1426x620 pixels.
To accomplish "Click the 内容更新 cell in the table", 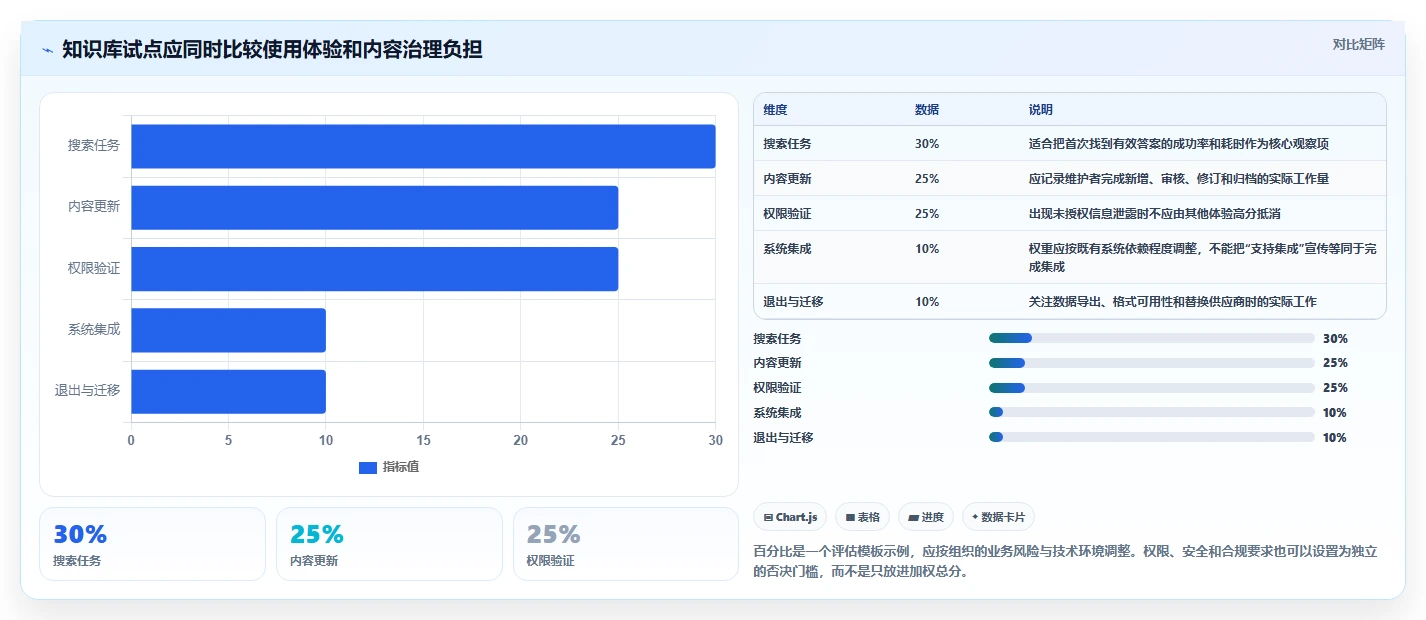I will tap(787, 179).
